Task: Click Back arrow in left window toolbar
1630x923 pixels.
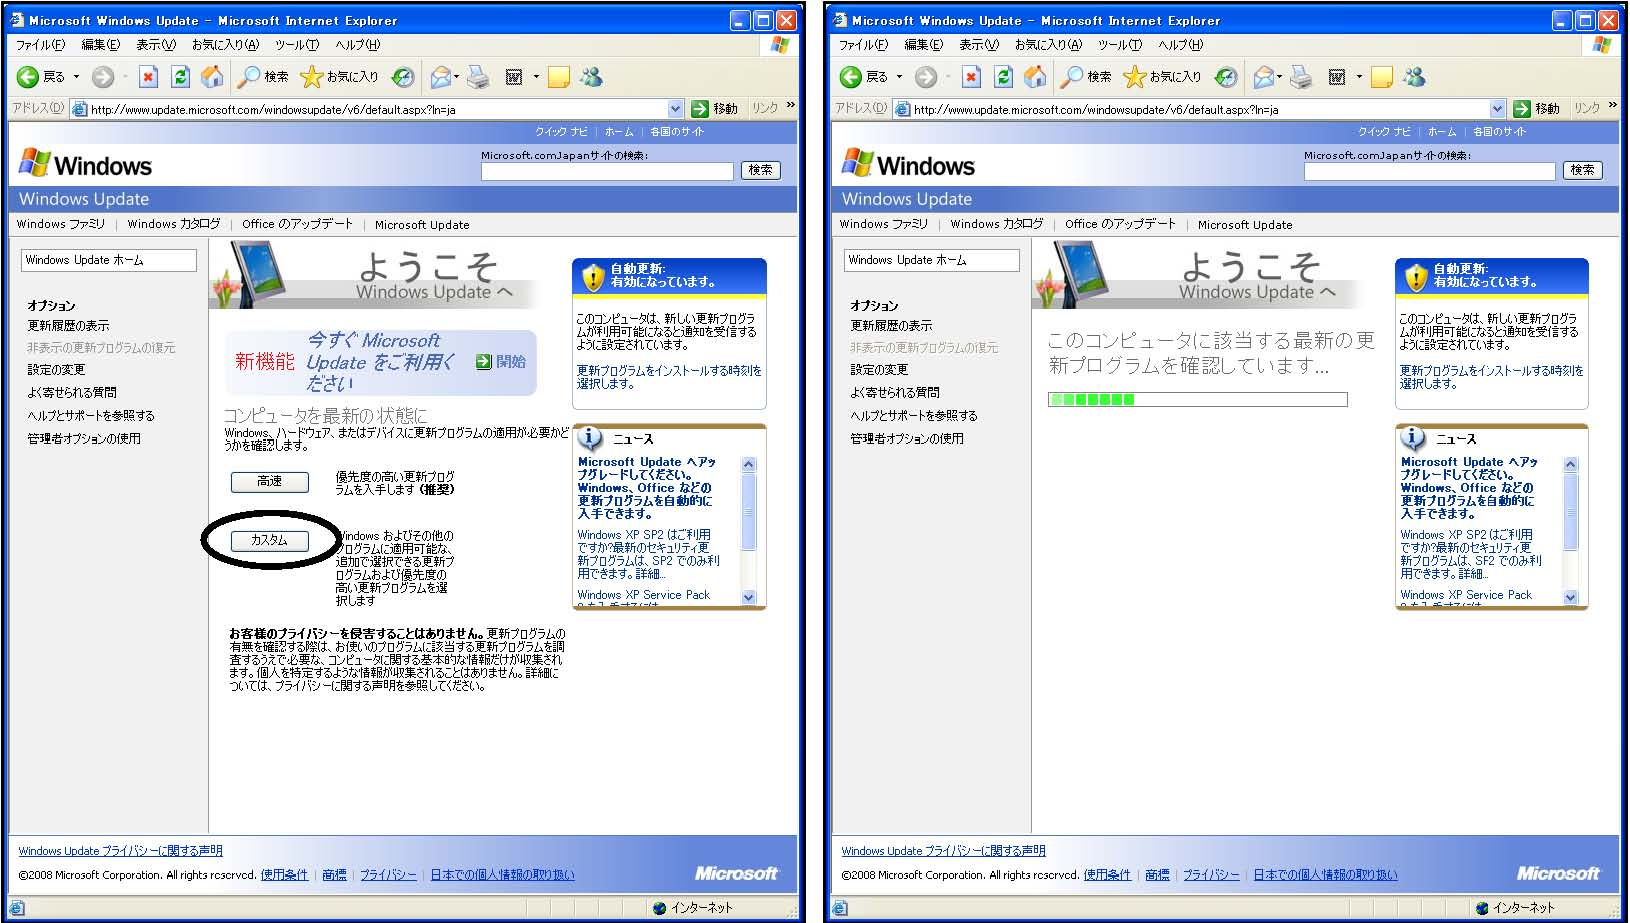Action: click(28, 77)
